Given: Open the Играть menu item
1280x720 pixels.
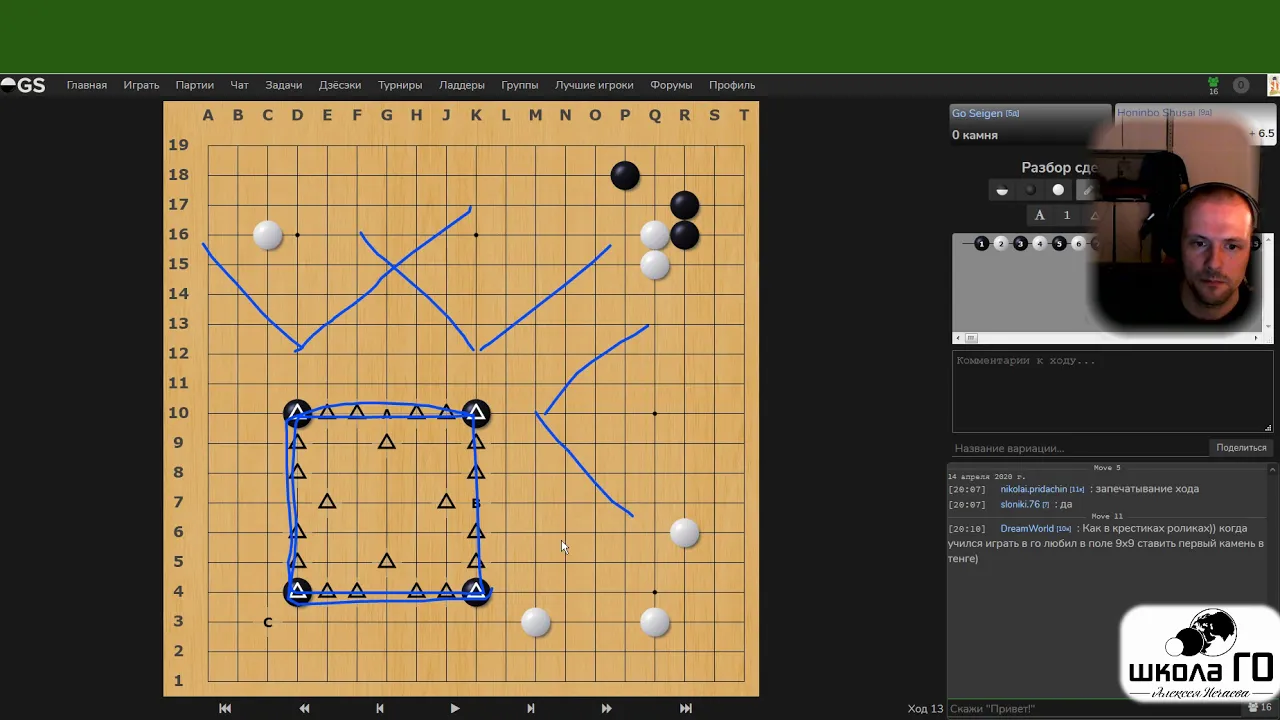Looking at the screenshot, I should pos(142,85).
